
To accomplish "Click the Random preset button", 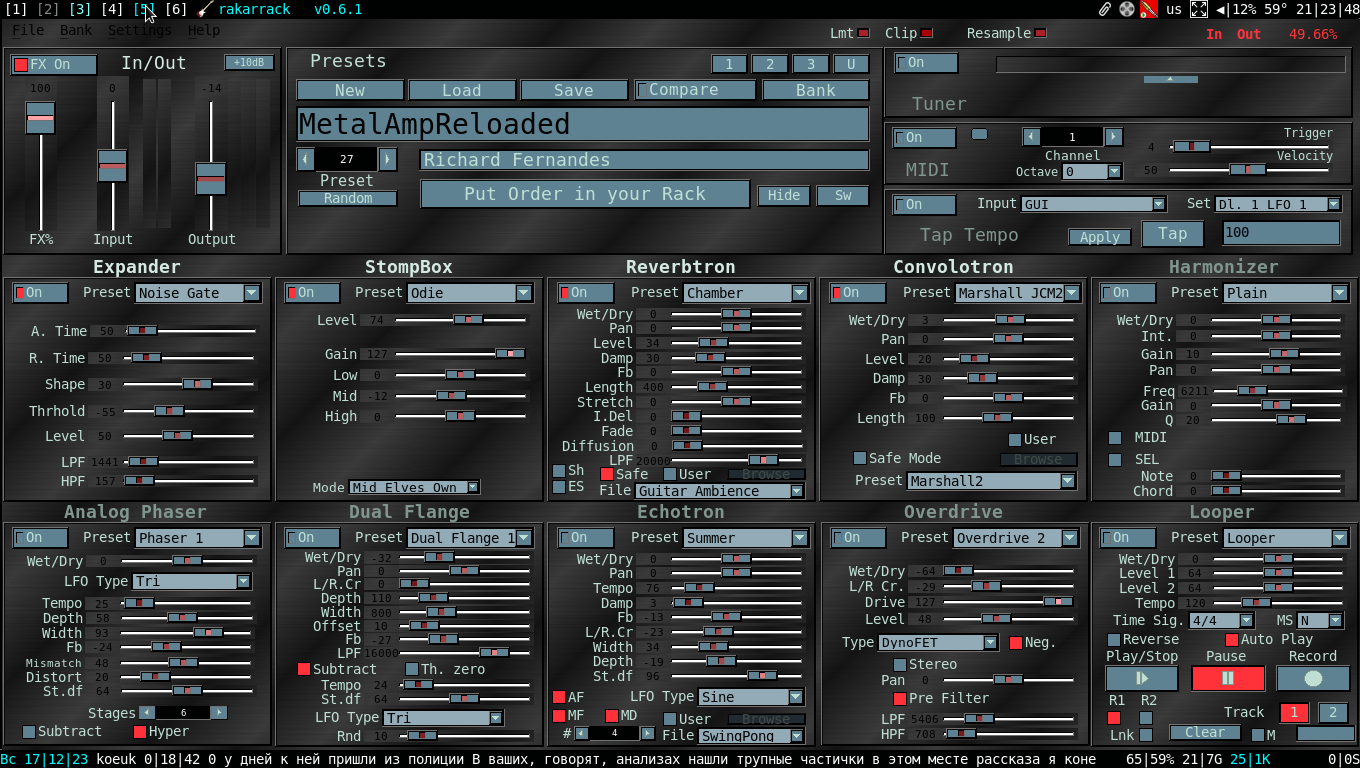I will click(x=348, y=198).
